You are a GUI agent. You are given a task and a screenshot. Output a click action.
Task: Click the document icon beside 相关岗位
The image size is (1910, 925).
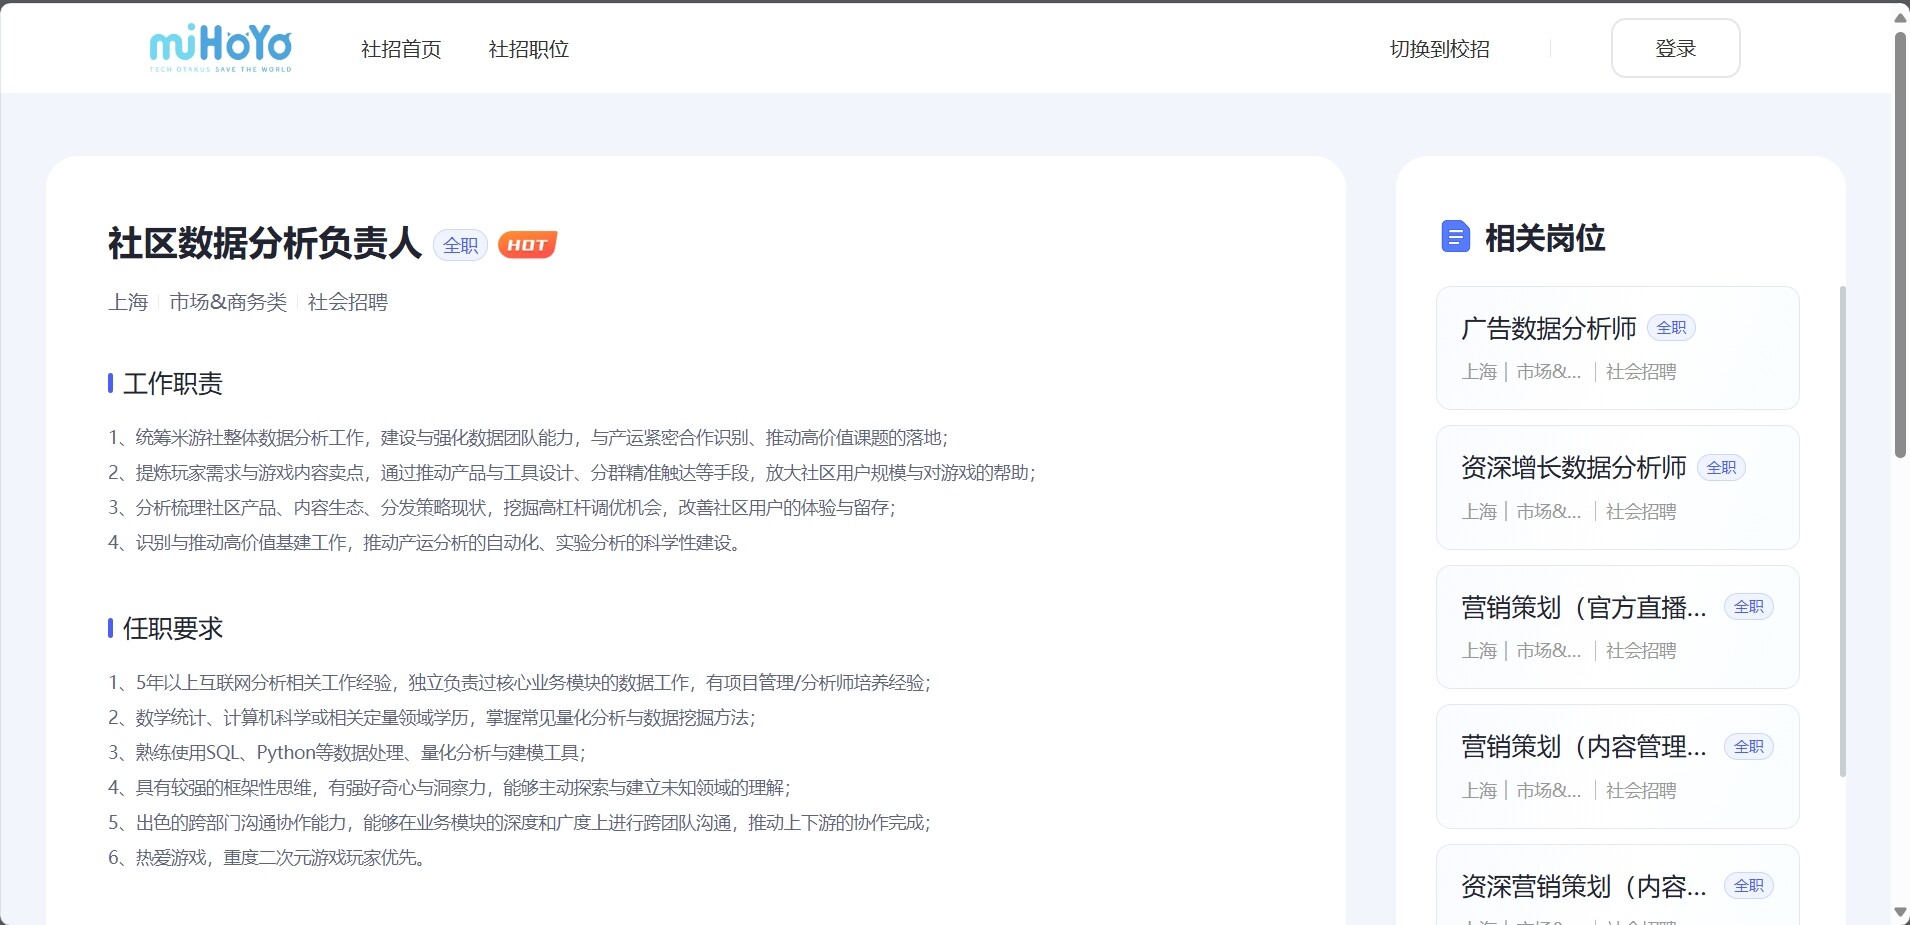[1455, 237]
